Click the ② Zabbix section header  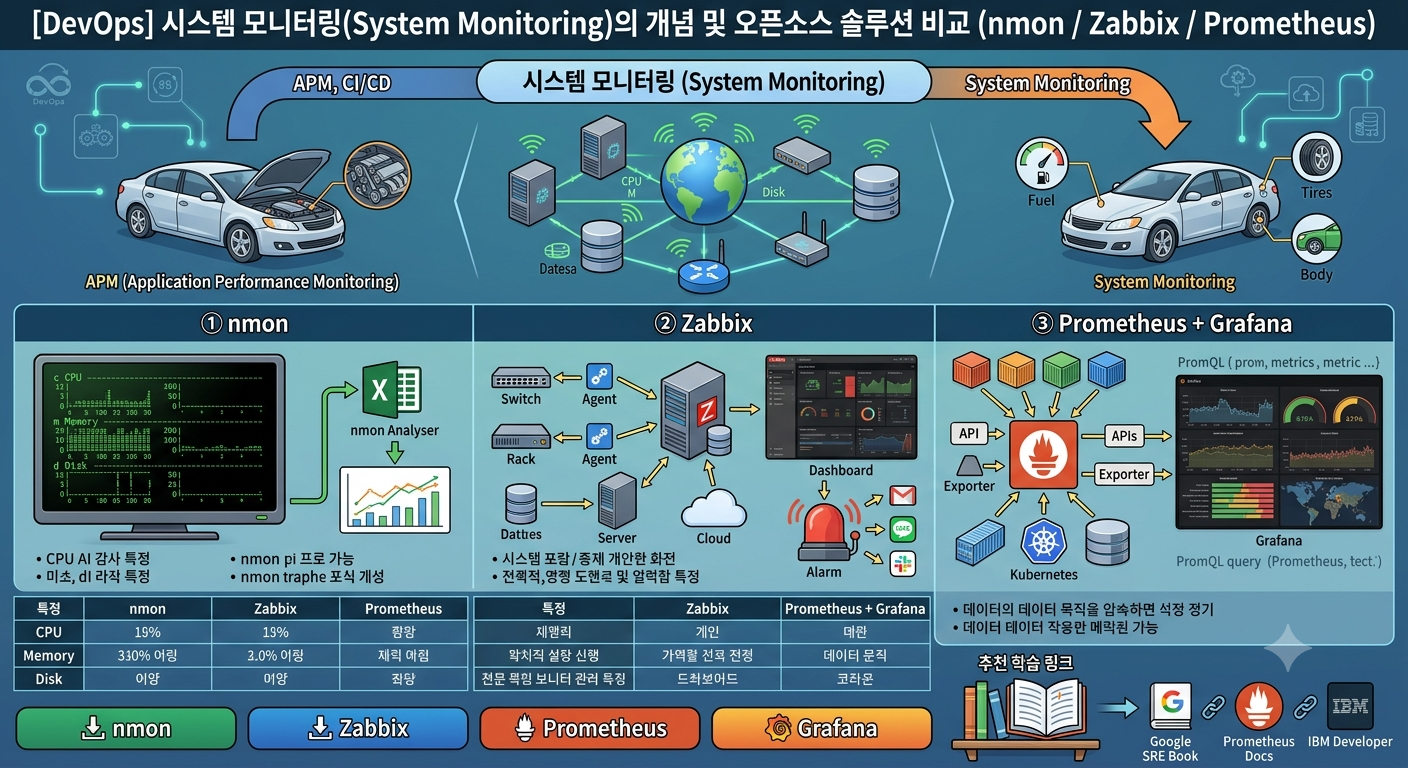703,323
